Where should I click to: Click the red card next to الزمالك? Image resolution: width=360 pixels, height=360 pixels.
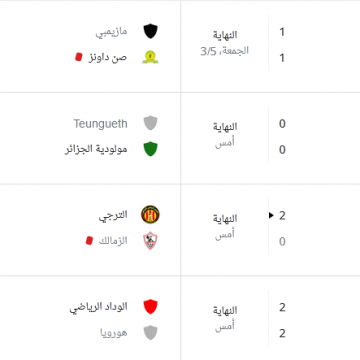click(89, 240)
